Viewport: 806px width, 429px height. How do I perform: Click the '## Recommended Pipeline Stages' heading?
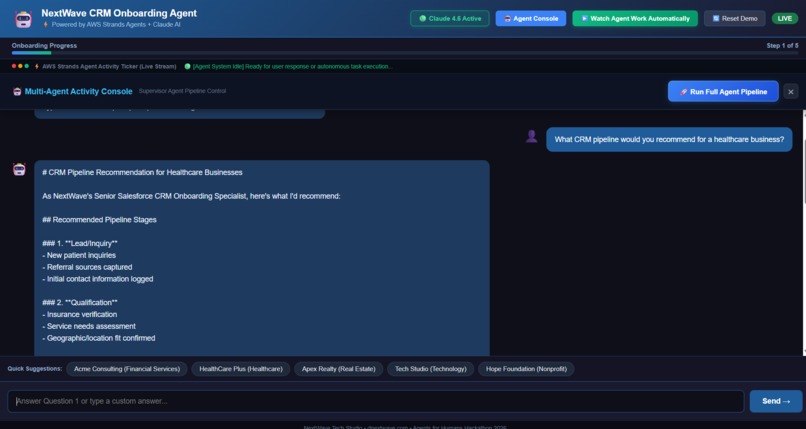[99, 220]
